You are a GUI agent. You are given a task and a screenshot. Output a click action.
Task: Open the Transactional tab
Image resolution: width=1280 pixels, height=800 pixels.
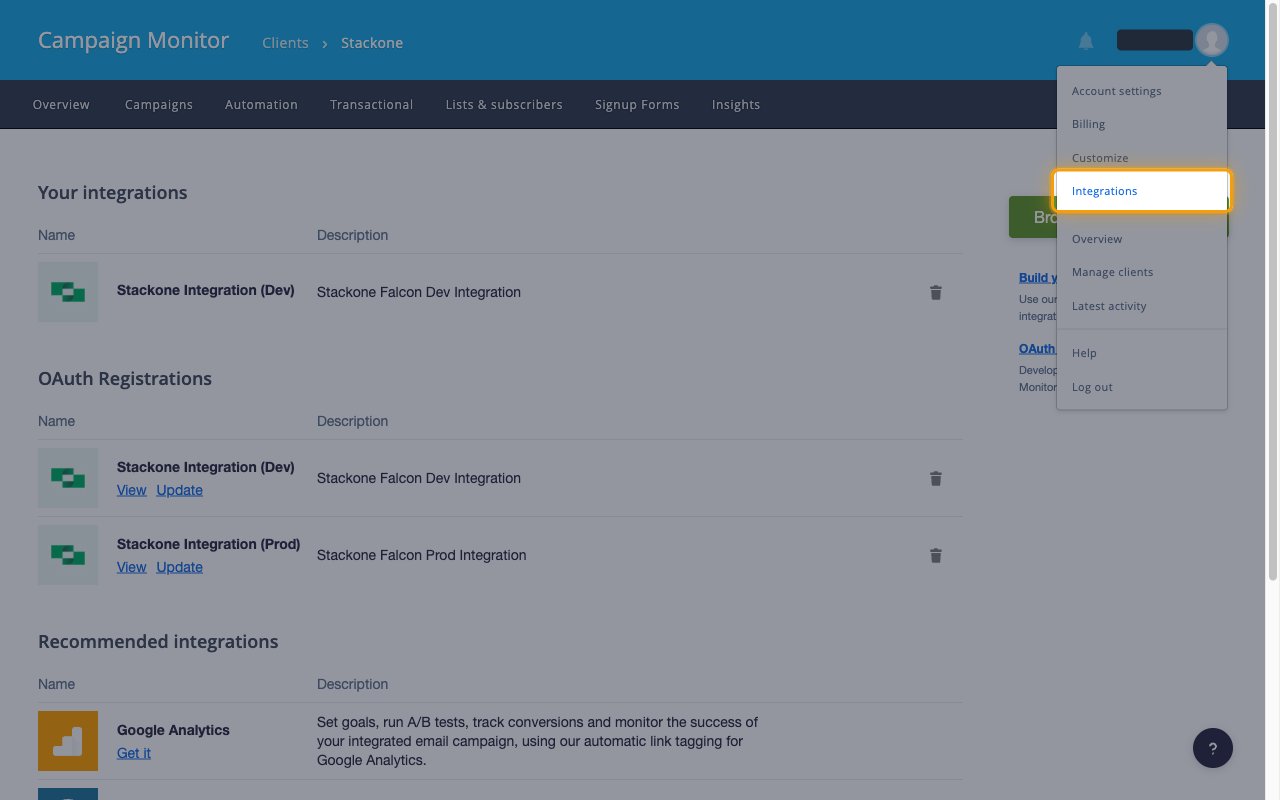pyautogui.click(x=371, y=104)
